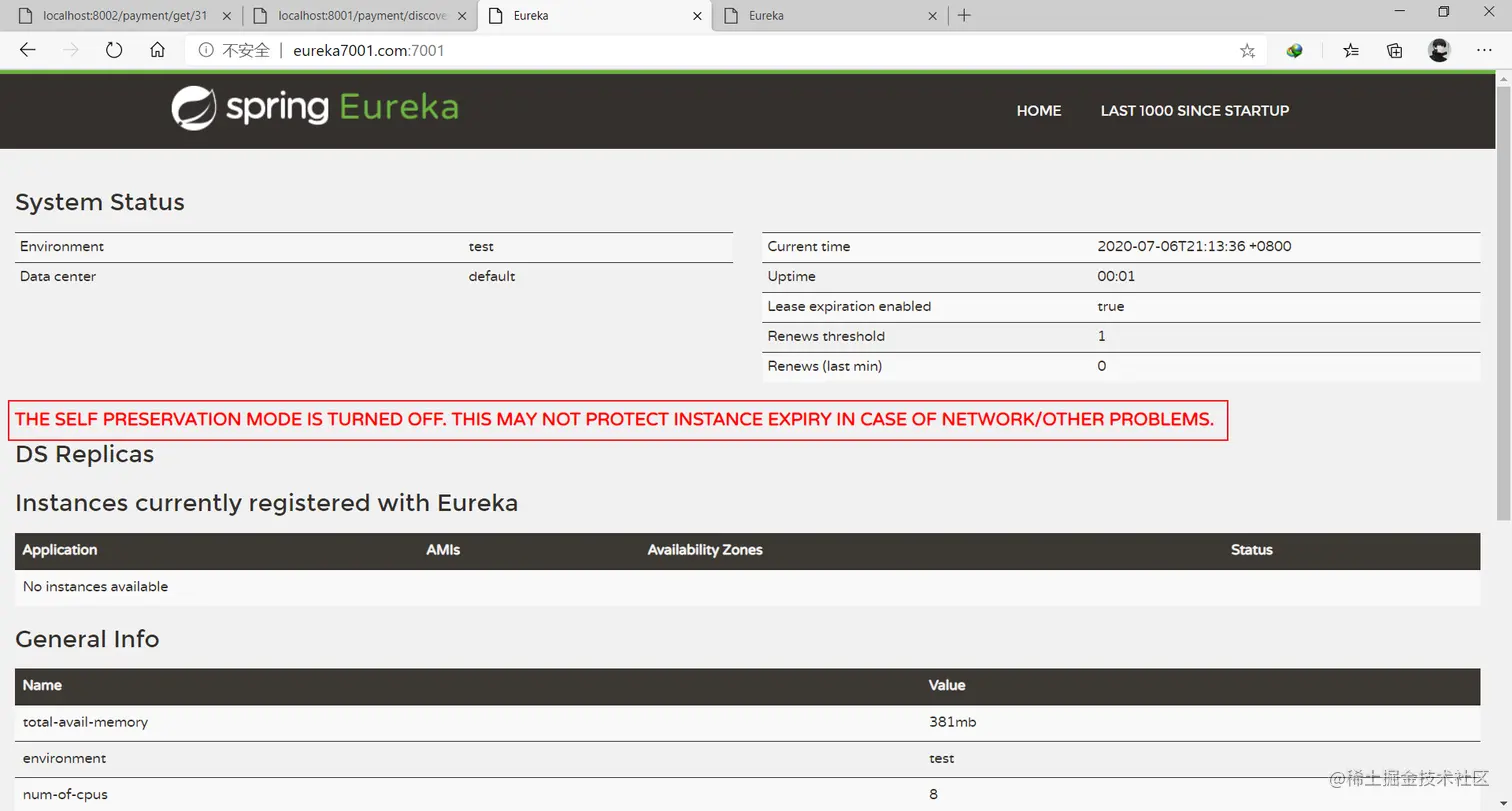This screenshot has height=811, width=1512.
Task: Click the Name column header in General Info
Action: click(42, 686)
